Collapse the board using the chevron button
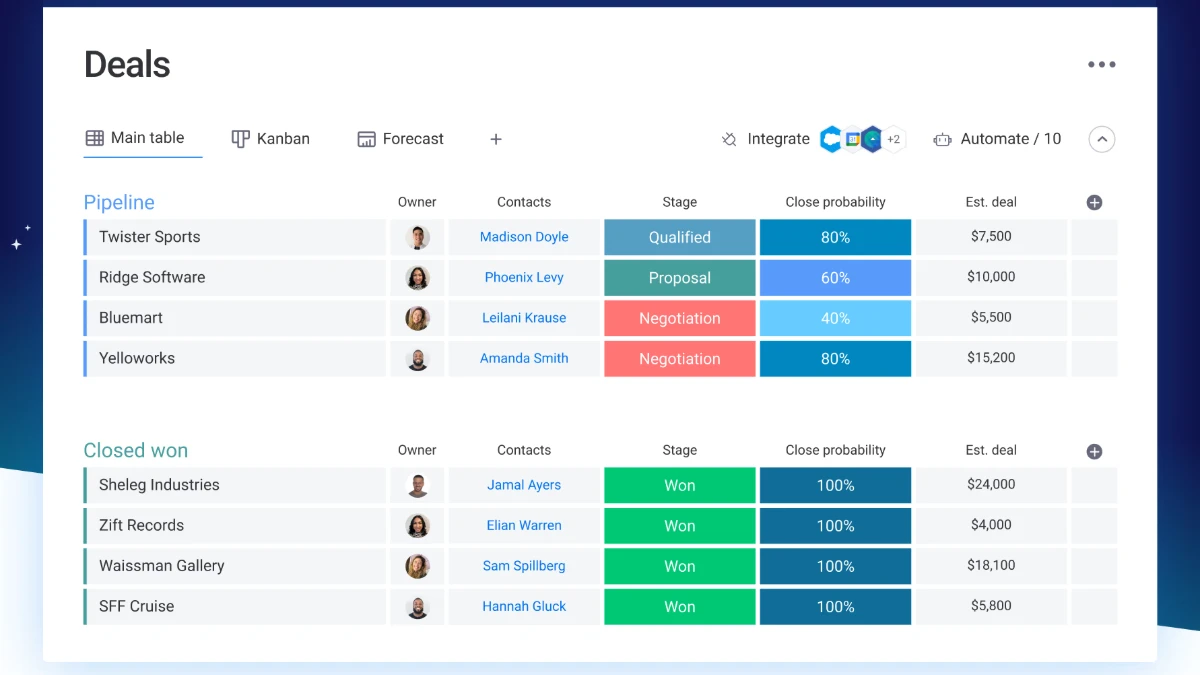Screen dimensions: 1200x675 click(1102, 139)
